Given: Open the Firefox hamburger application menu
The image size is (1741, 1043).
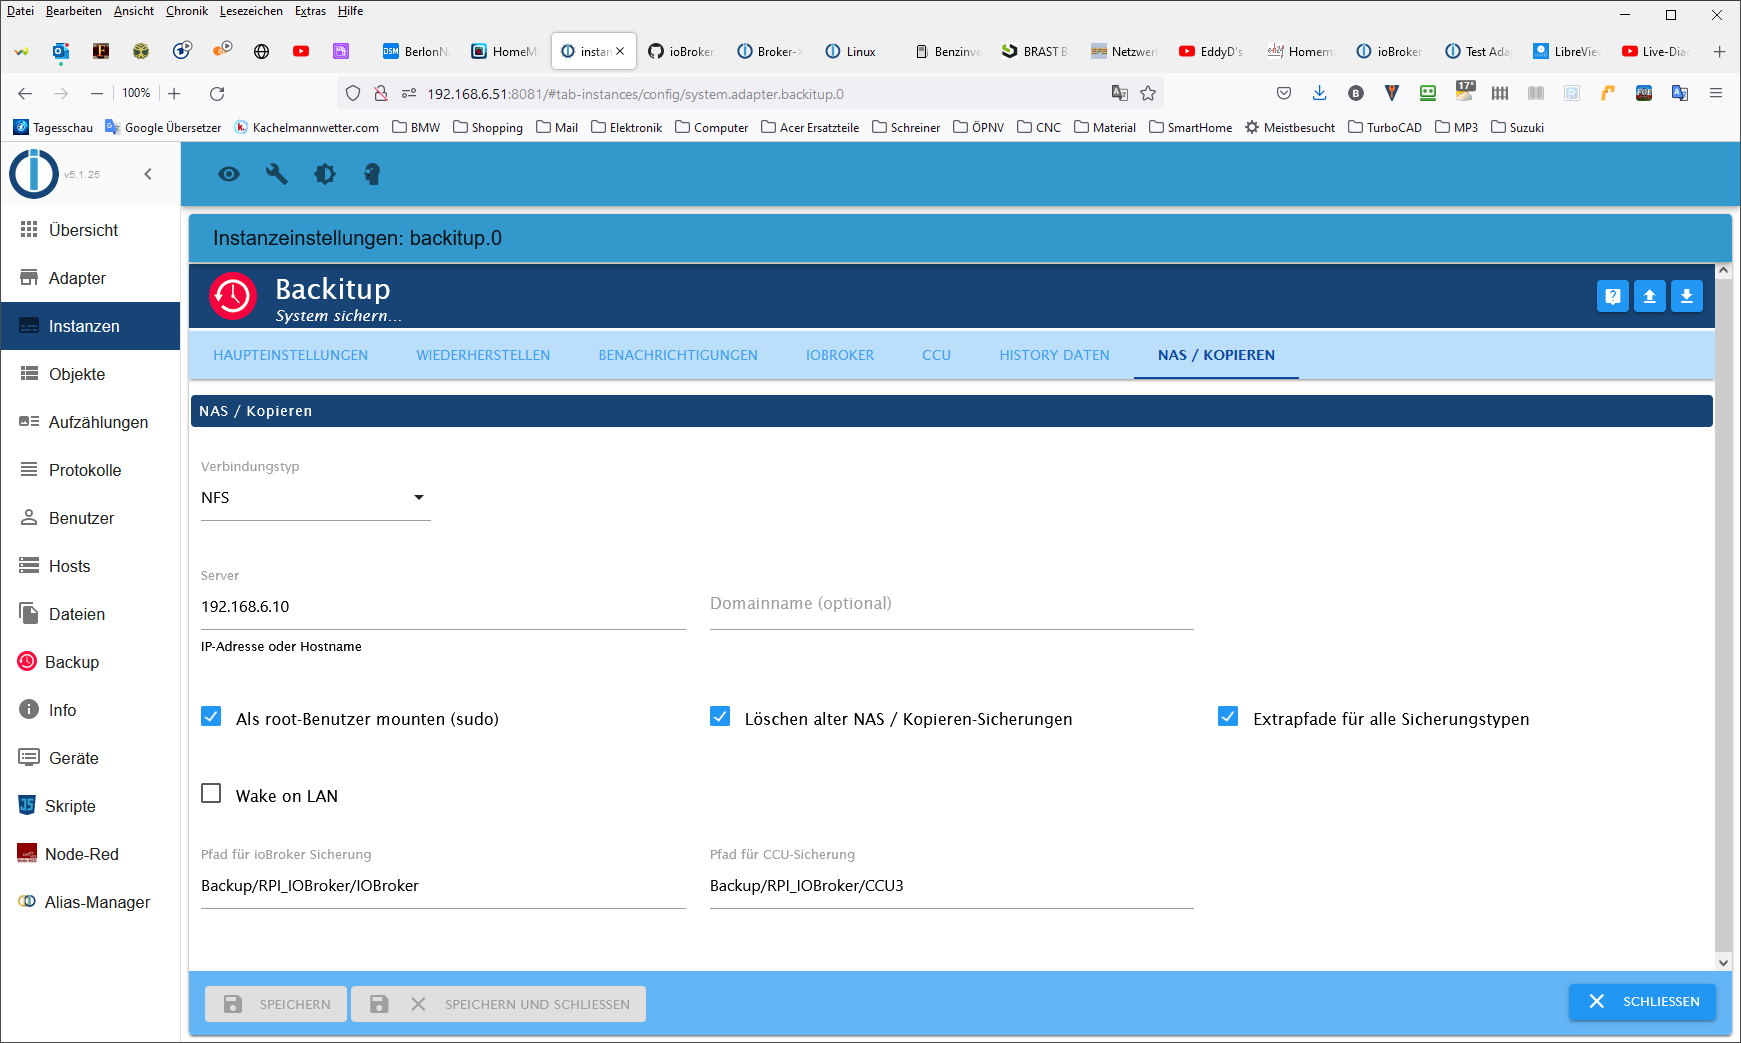Looking at the screenshot, I should click(x=1716, y=93).
